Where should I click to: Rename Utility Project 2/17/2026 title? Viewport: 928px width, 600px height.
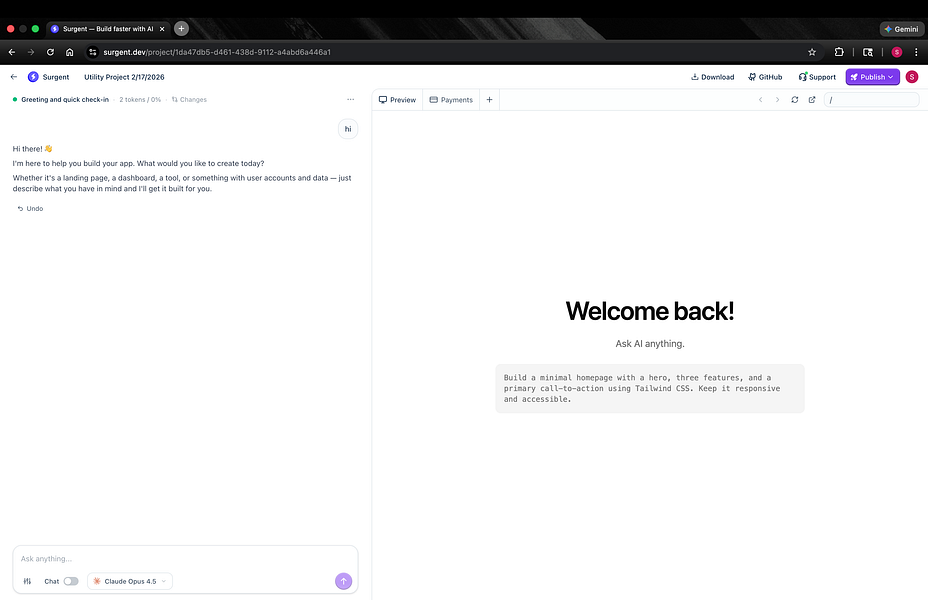[x=124, y=77]
